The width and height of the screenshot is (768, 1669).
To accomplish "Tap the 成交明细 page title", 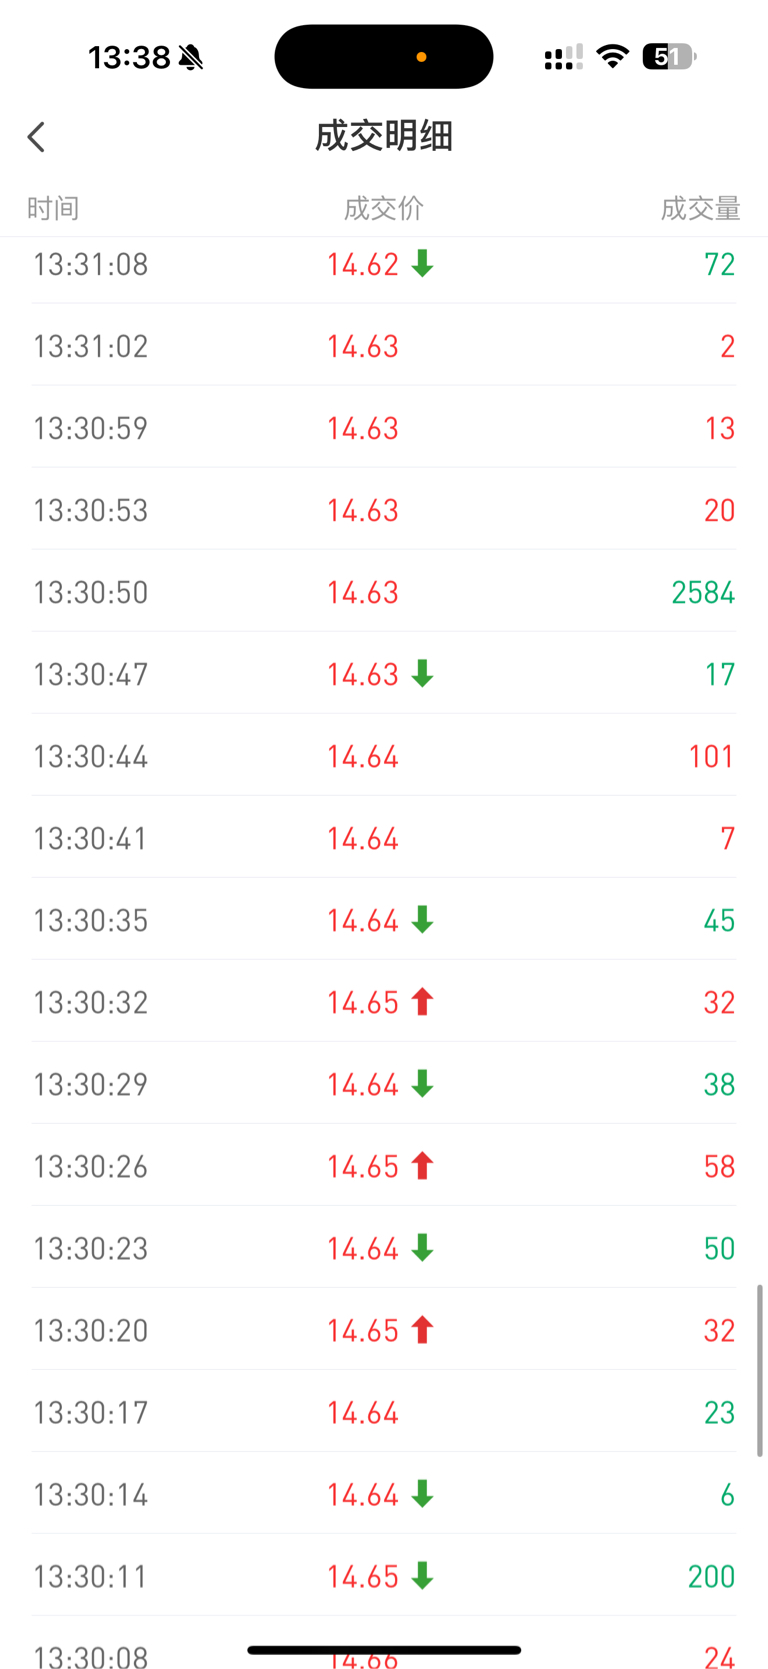I will pos(384,136).
